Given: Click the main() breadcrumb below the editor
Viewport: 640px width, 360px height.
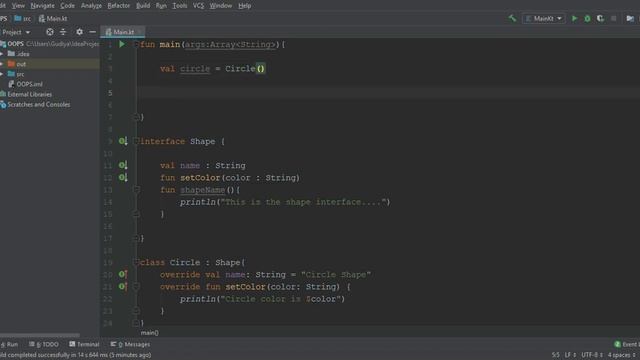Looking at the screenshot, I should point(150,333).
